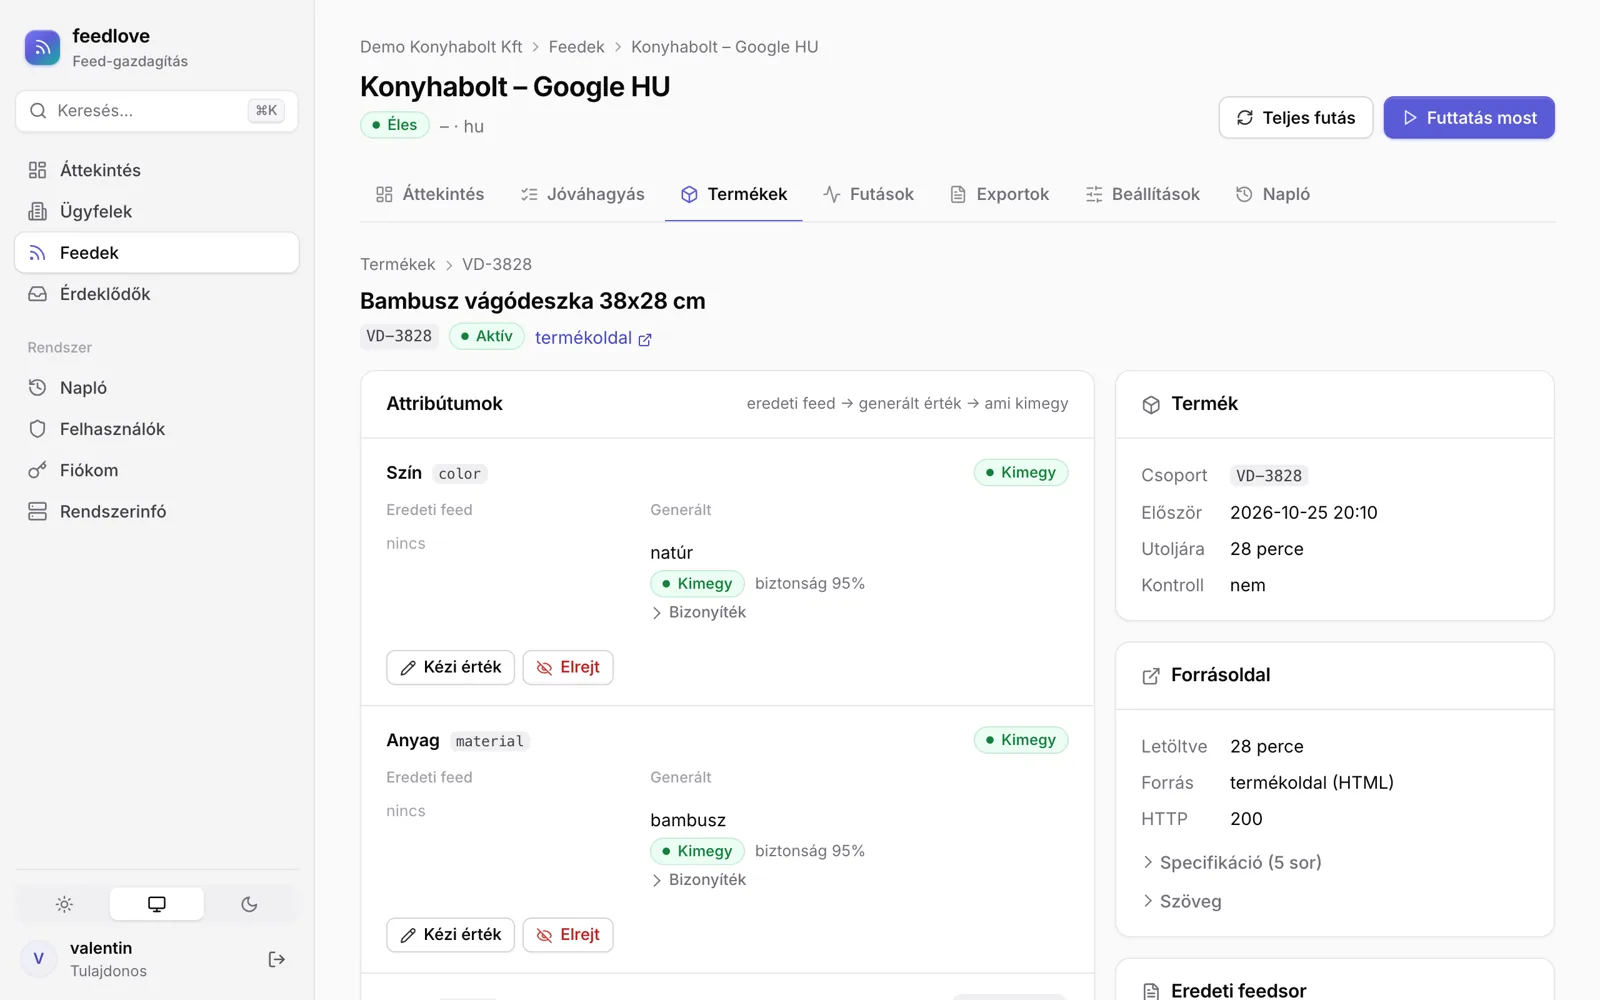1600x1000 pixels.
Task: Expand the Szöveg section
Action: (1182, 901)
